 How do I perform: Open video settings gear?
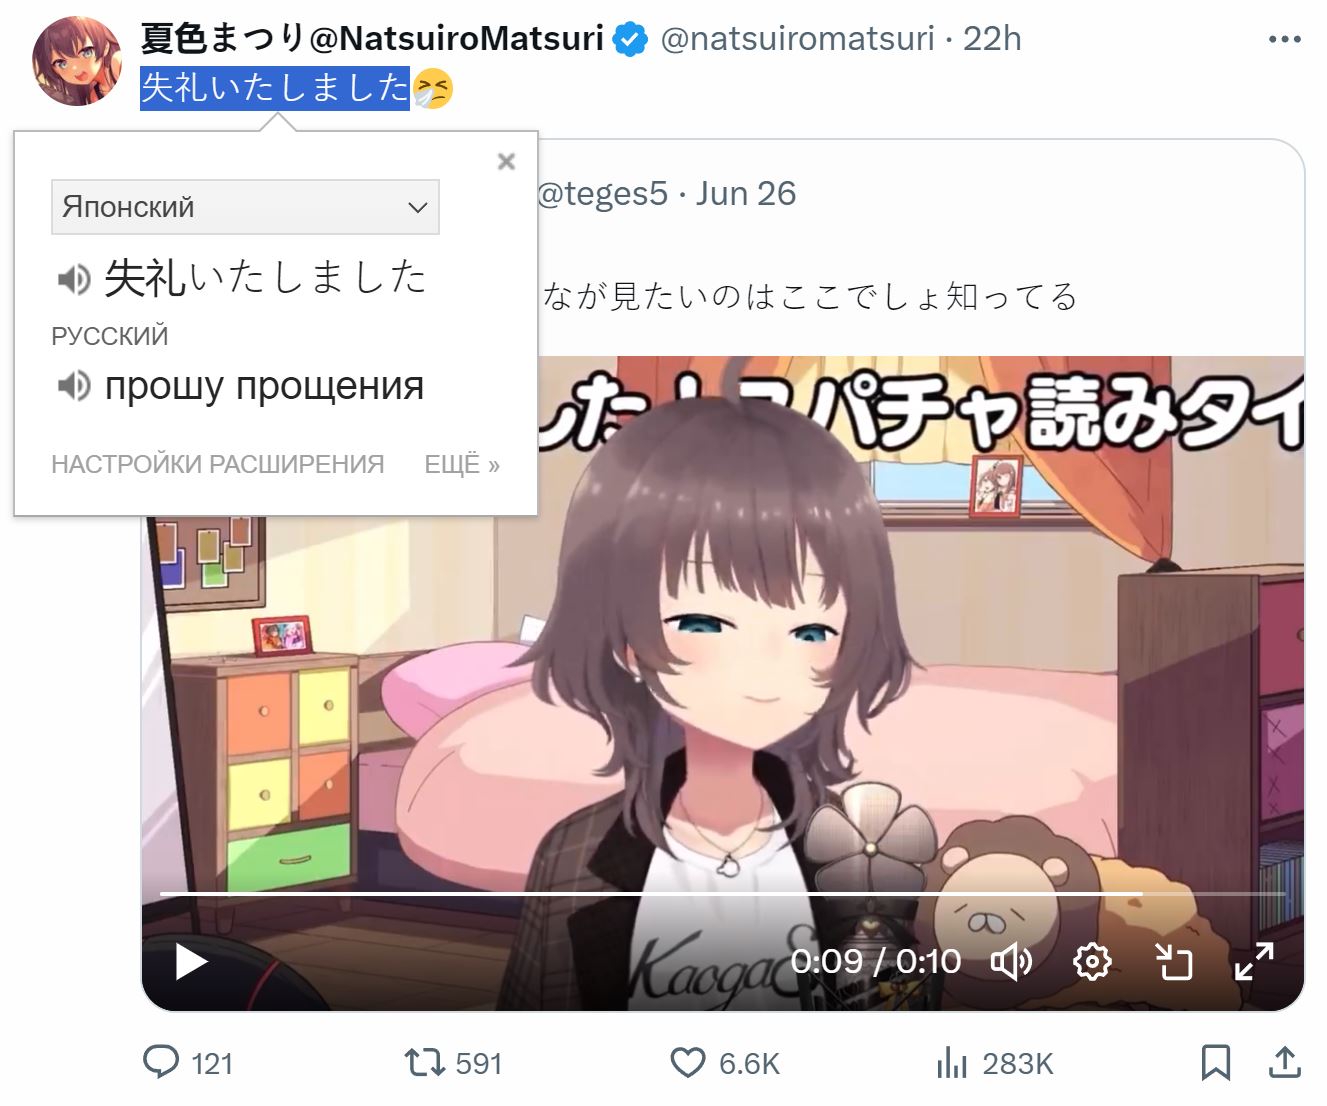[x=1092, y=962]
